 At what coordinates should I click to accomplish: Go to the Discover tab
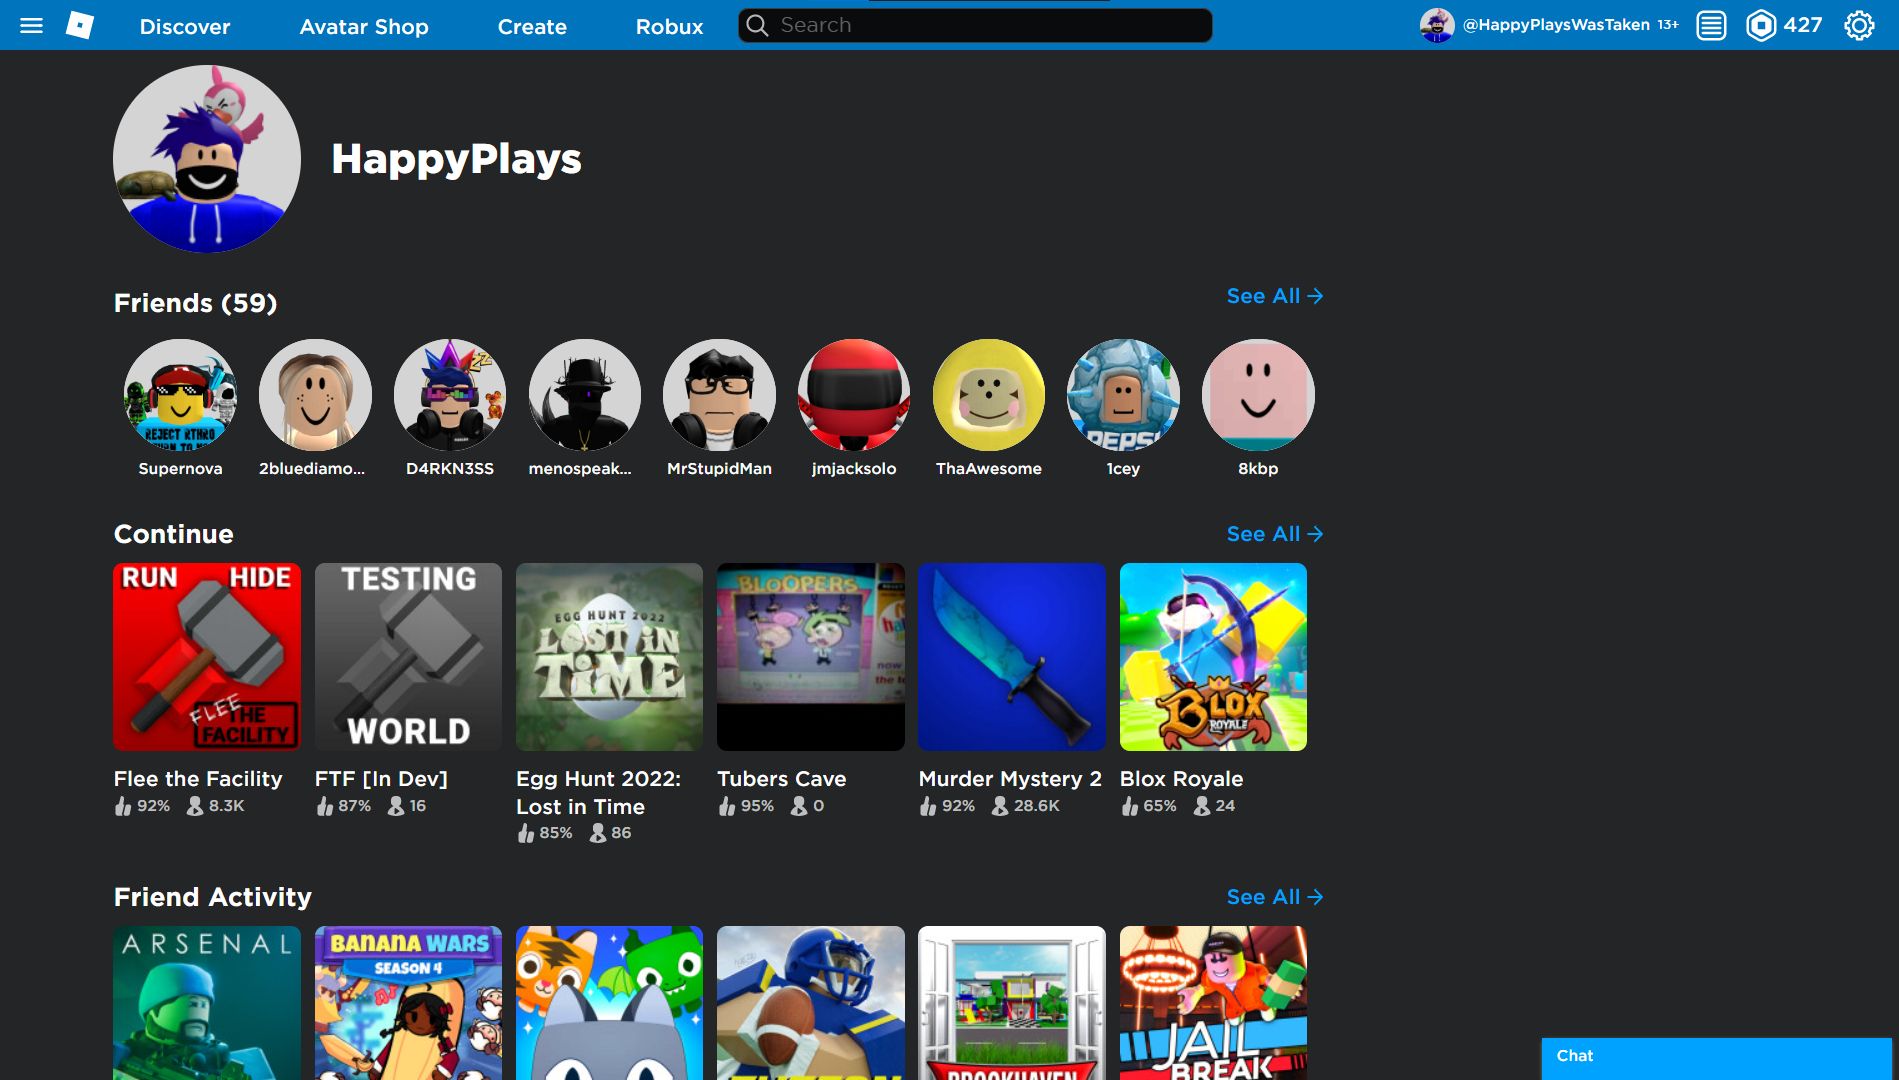(185, 27)
